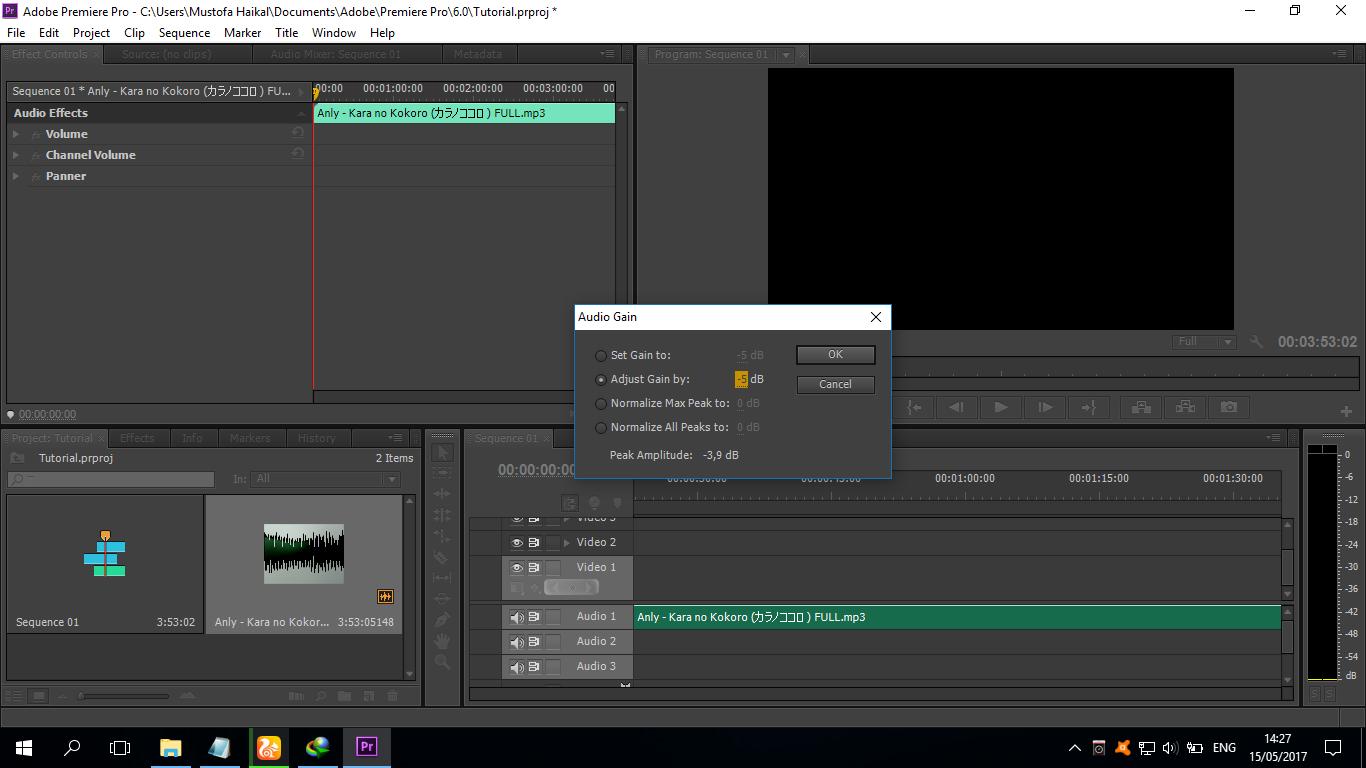Image resolution: width=1366 pixels, height=768 pixels.
Task: Reset the Volume effect
Action: coord(297,133)
